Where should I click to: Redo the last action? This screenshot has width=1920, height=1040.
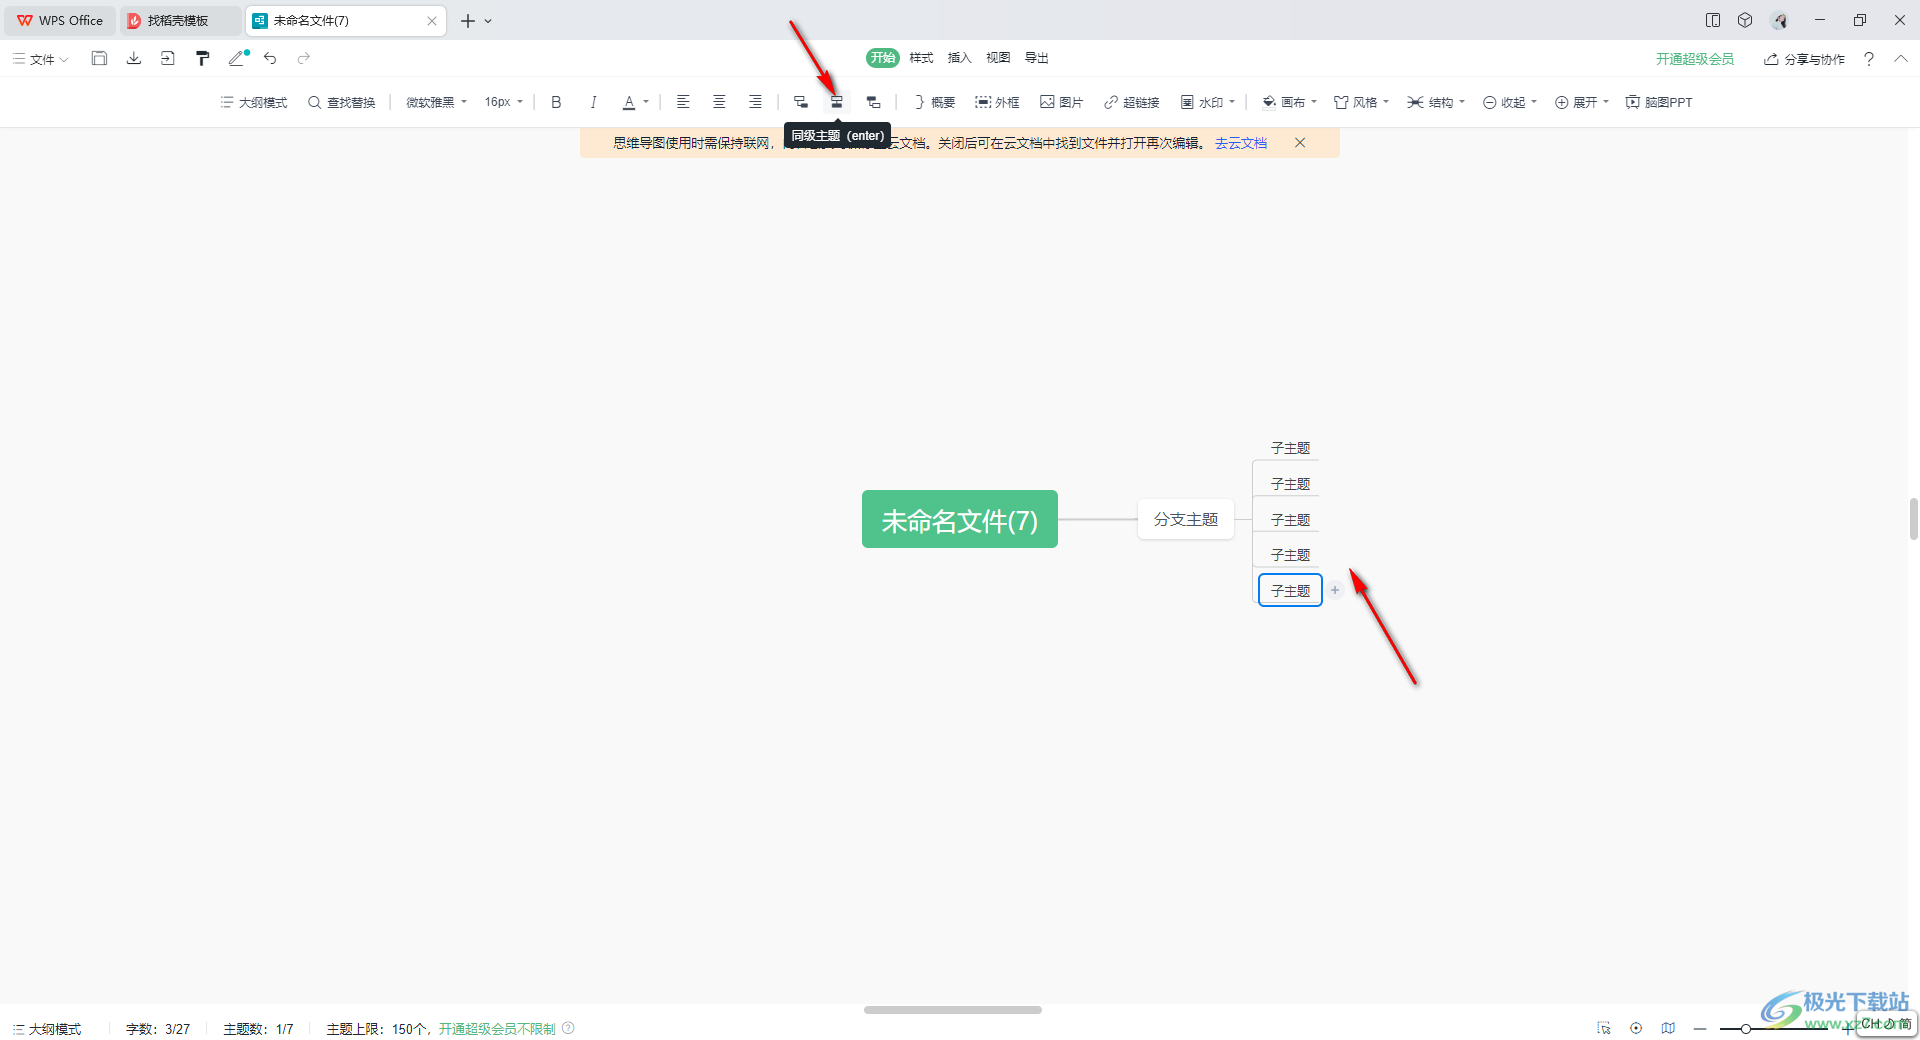[x=304, y=59]
